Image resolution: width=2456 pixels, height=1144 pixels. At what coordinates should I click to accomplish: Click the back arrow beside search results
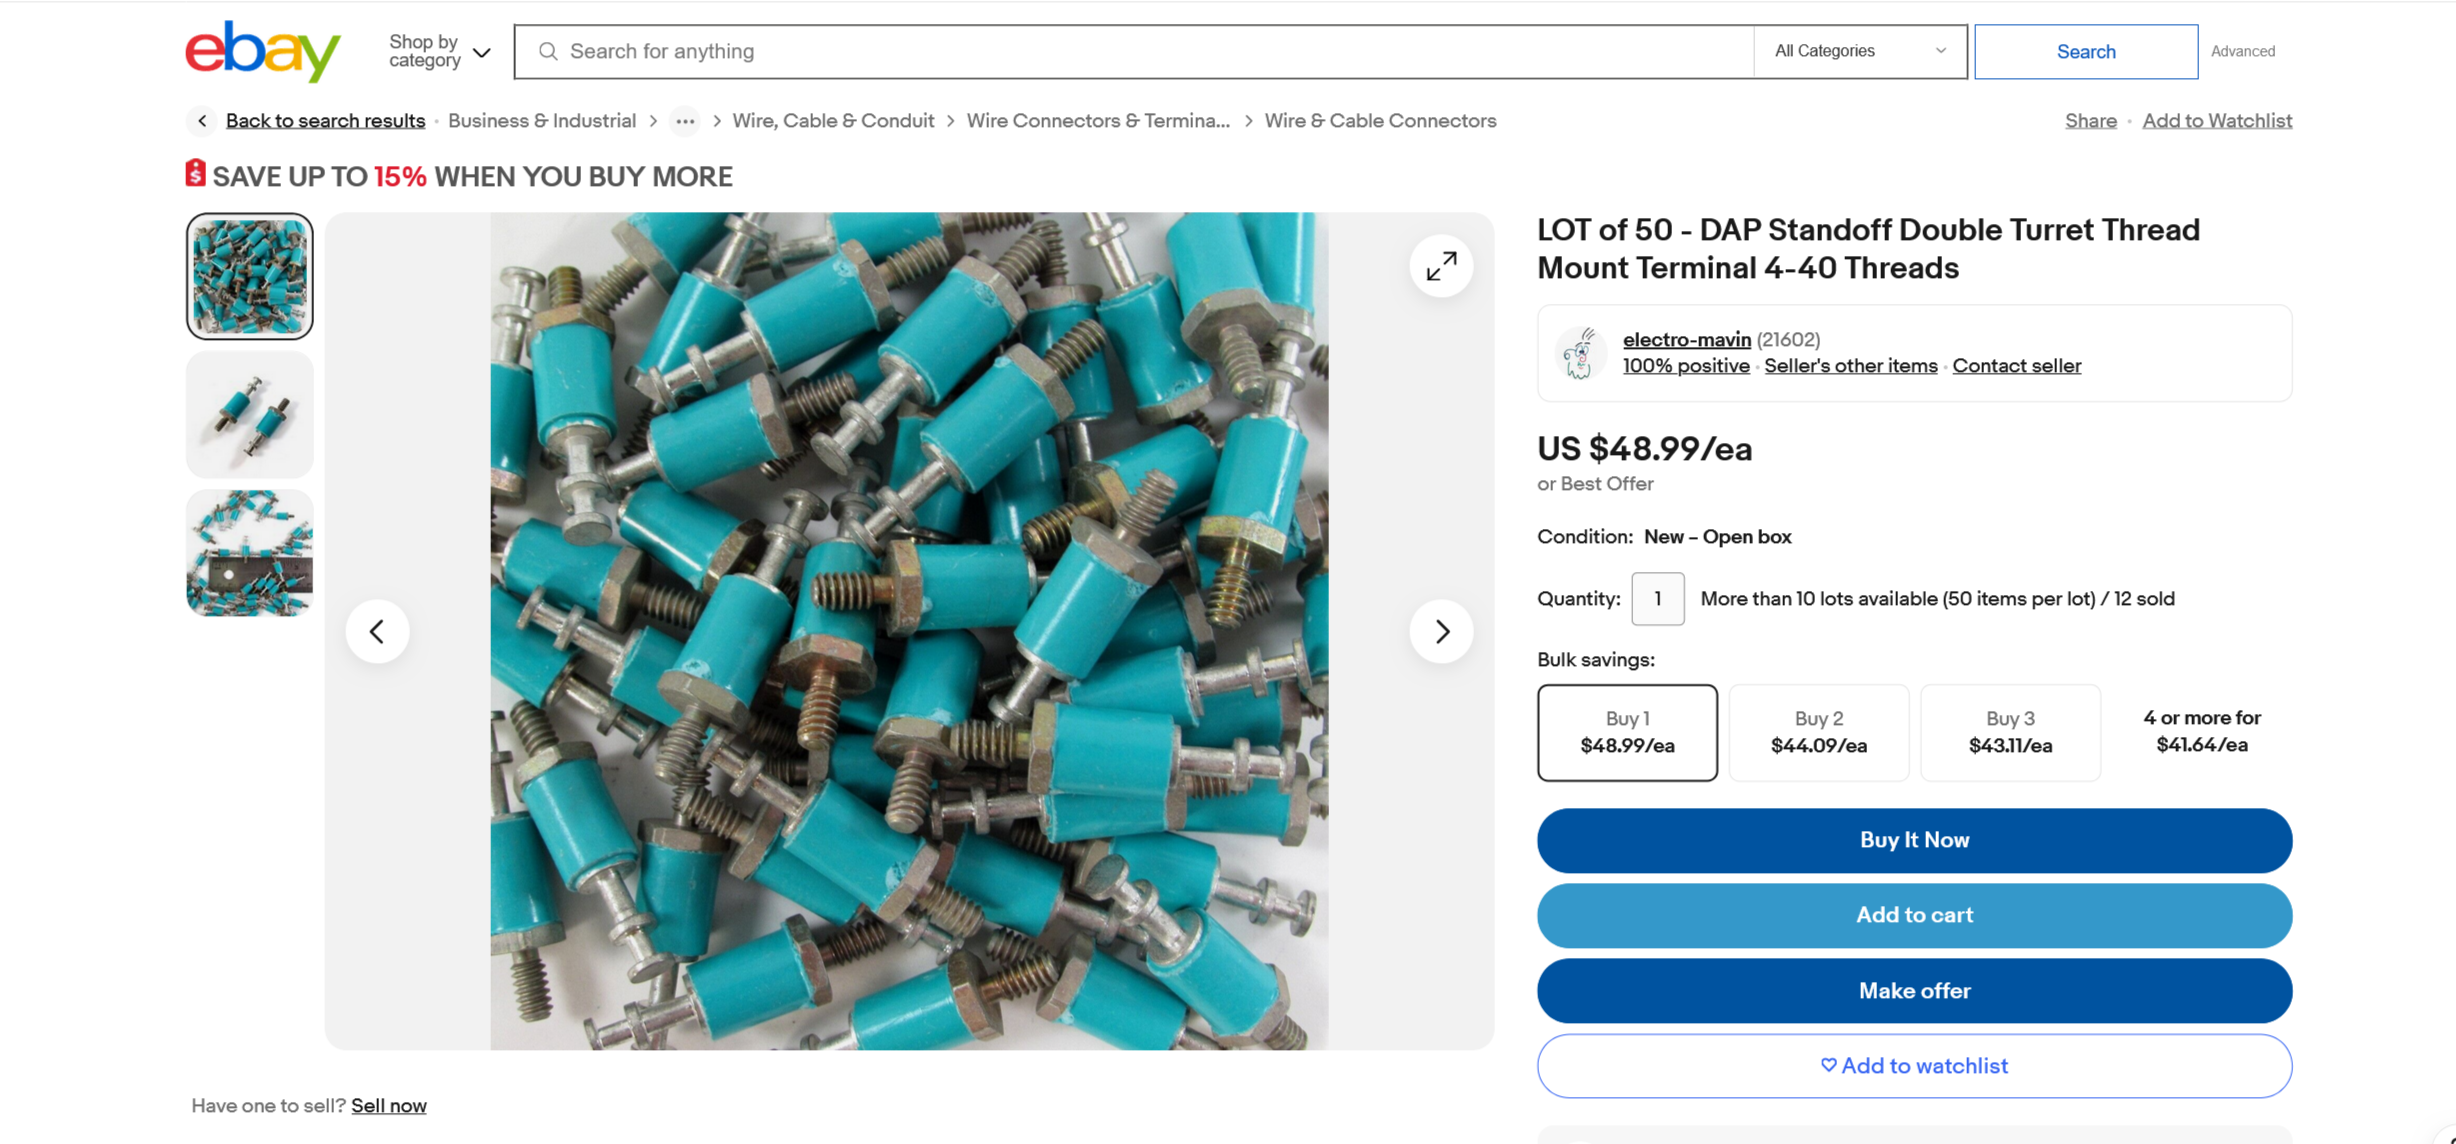(x=202, y=121)
